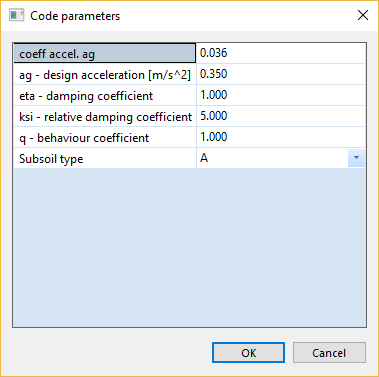Click the Code parameters window icon
379x377 pixels.
[16, 16]
